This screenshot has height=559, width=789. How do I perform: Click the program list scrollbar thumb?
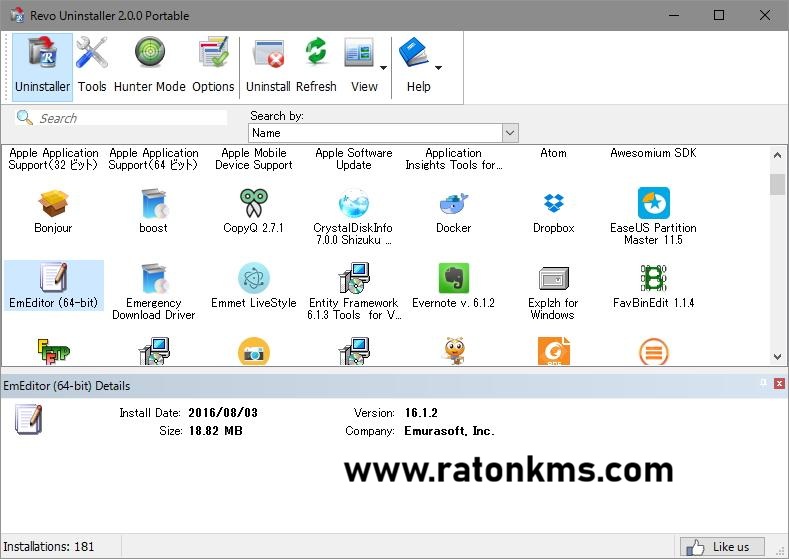[x=777, y=184]
